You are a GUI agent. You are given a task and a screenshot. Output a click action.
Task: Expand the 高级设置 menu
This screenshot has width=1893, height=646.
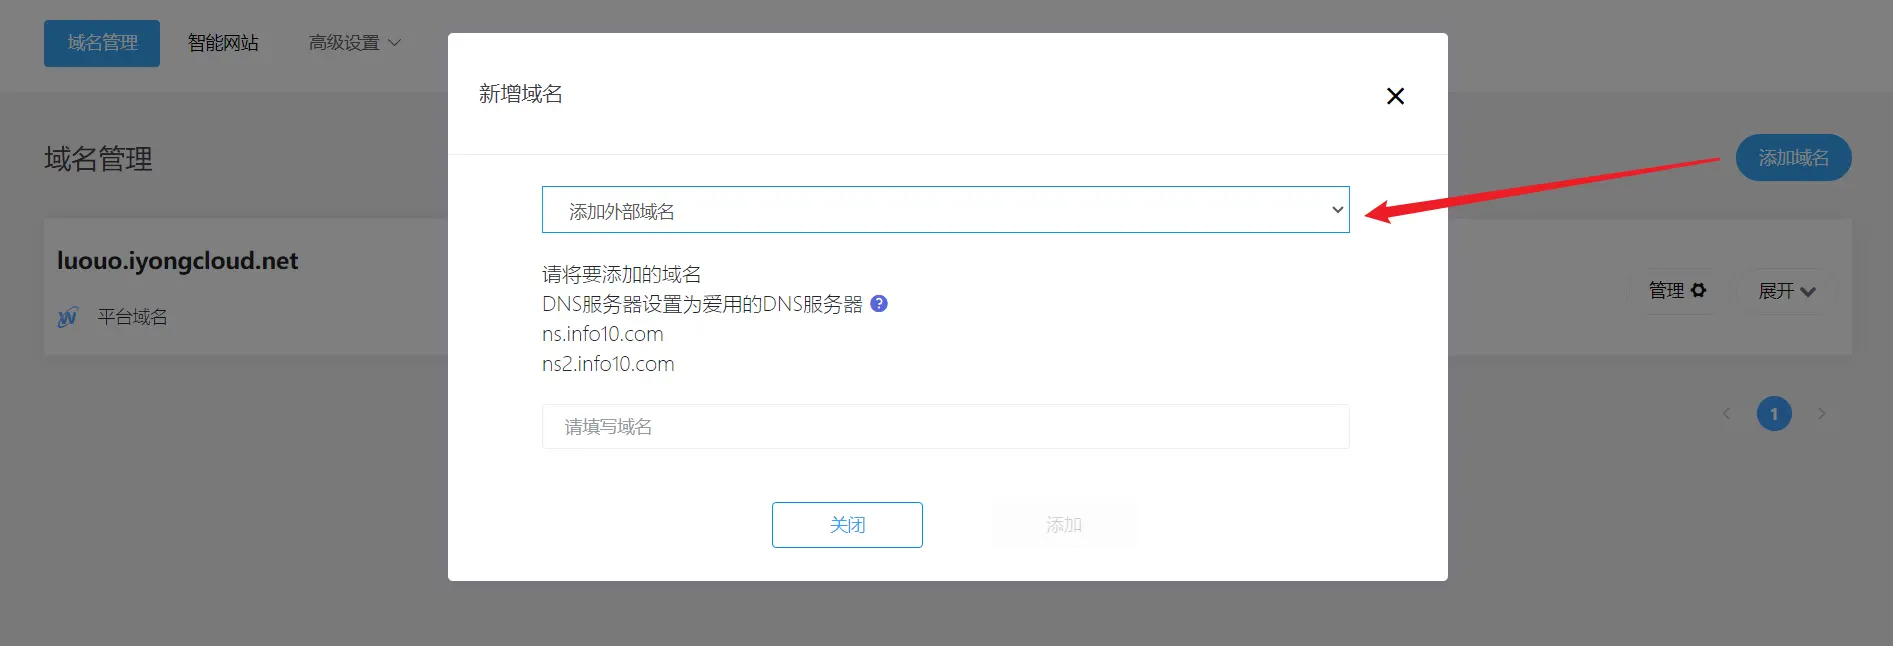coord(354,43)
